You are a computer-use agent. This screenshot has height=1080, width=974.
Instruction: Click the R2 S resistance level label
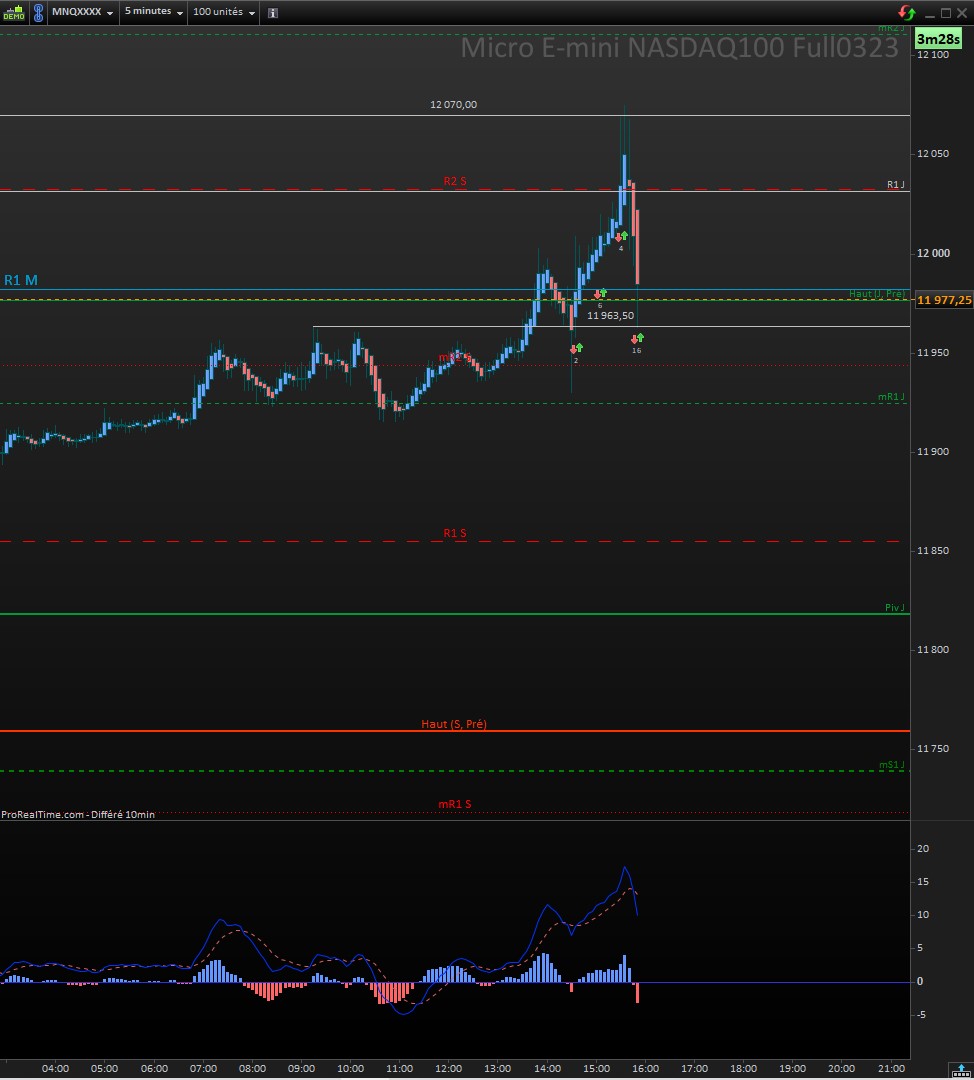click(x=455, y=181)
